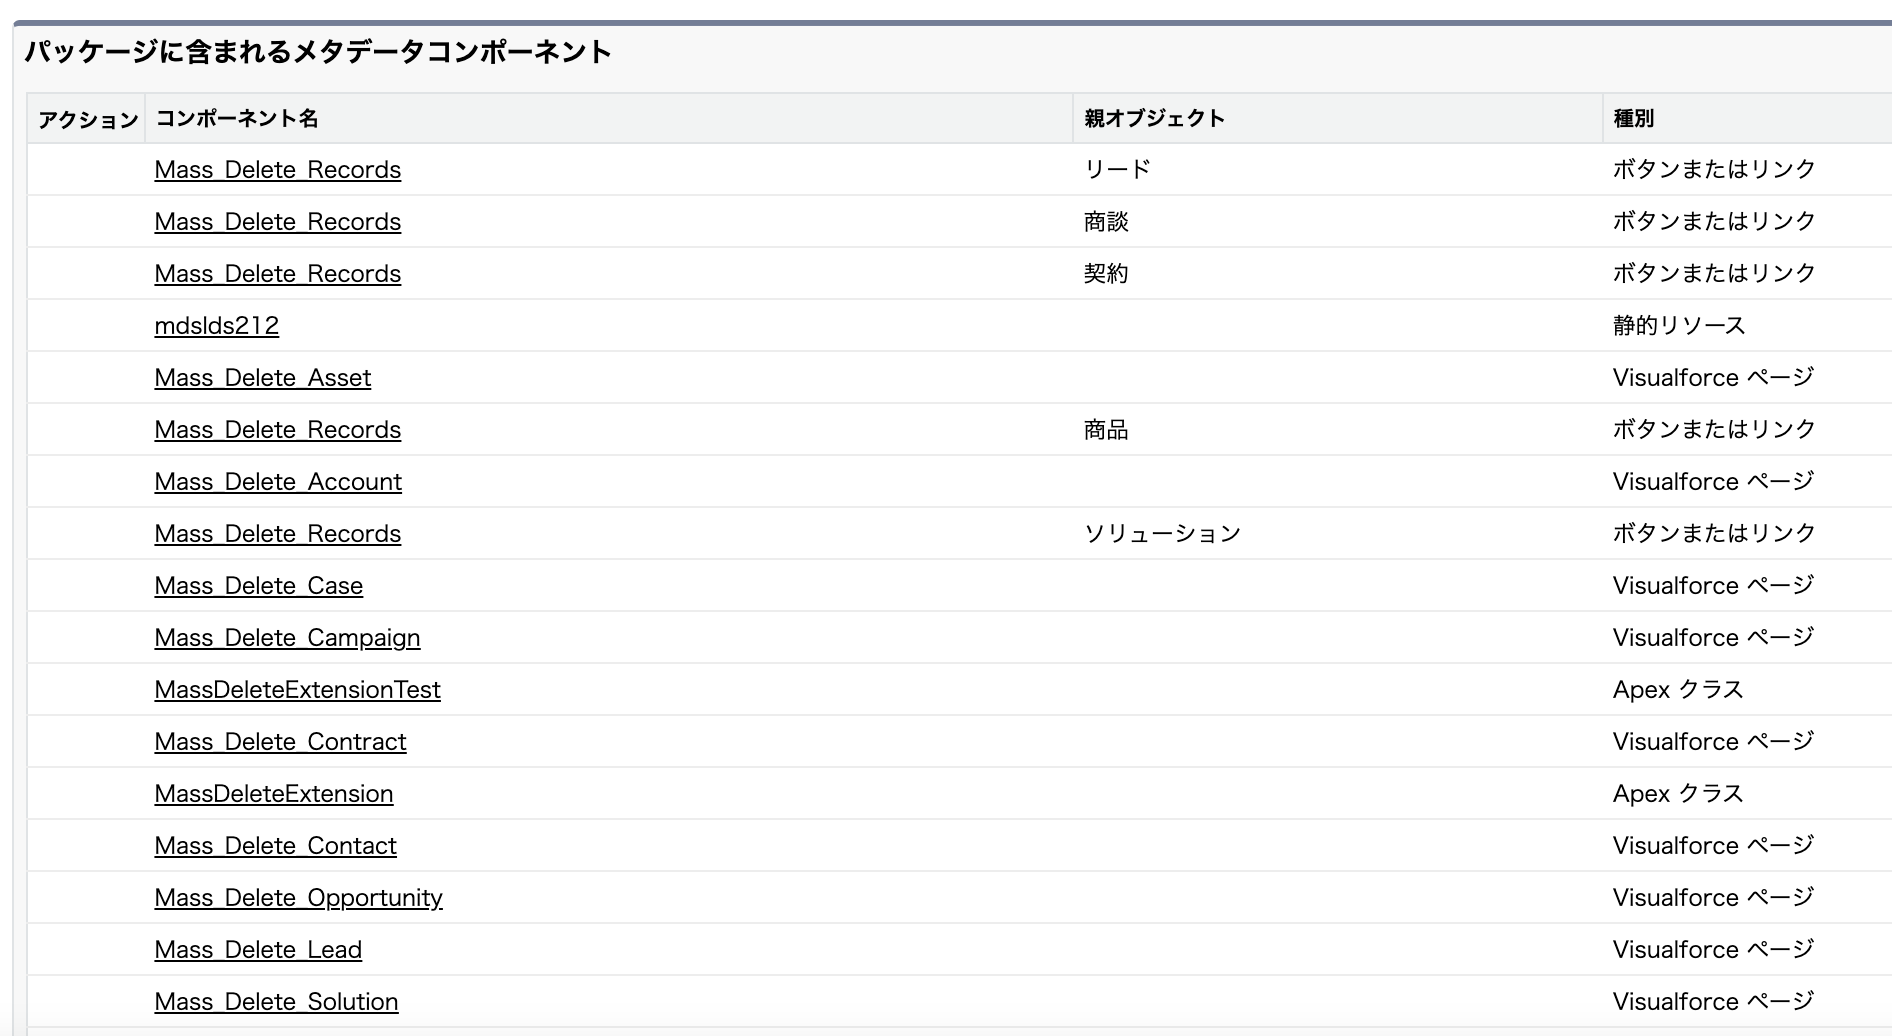Open the Mass_Delete_Opportunity link
Image resolution: width=1892 pixels, height=1036 pixels.
(299, 898)
